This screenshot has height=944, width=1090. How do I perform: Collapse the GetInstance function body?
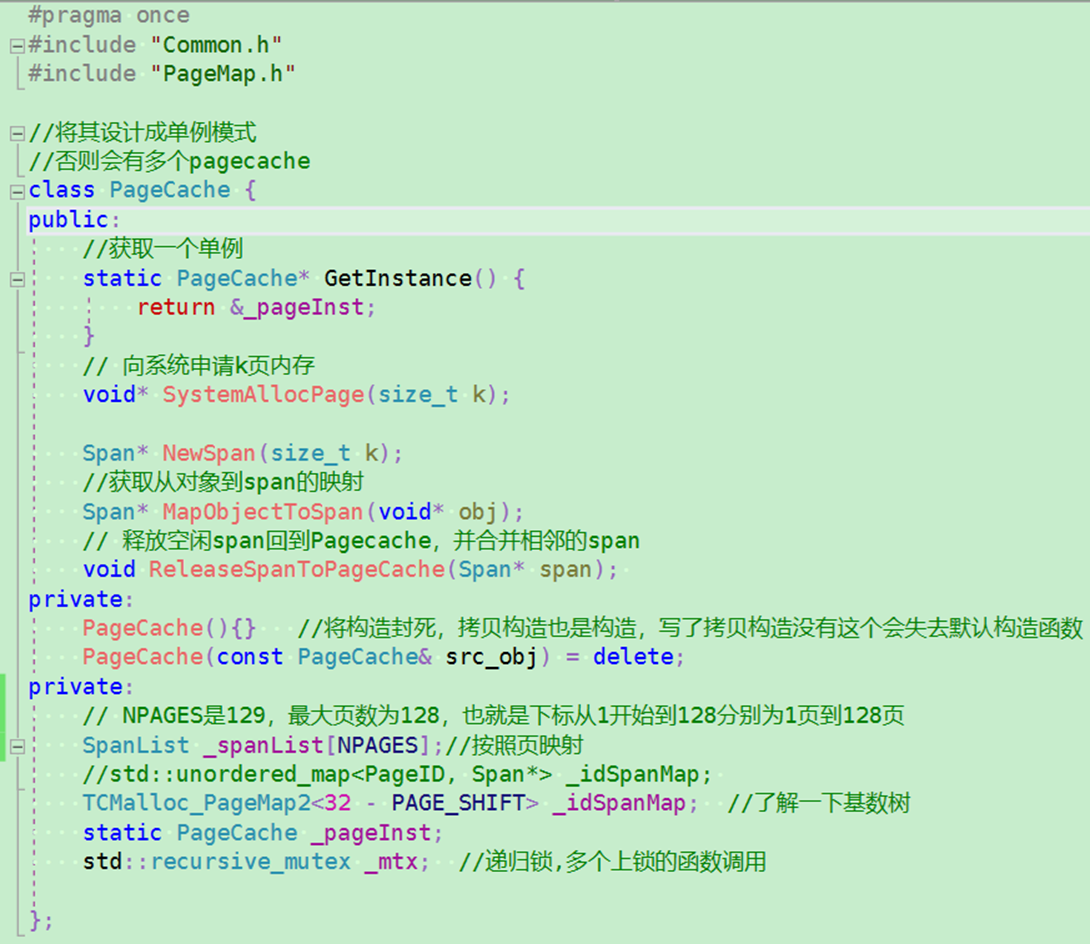click(x=16, y=279)
